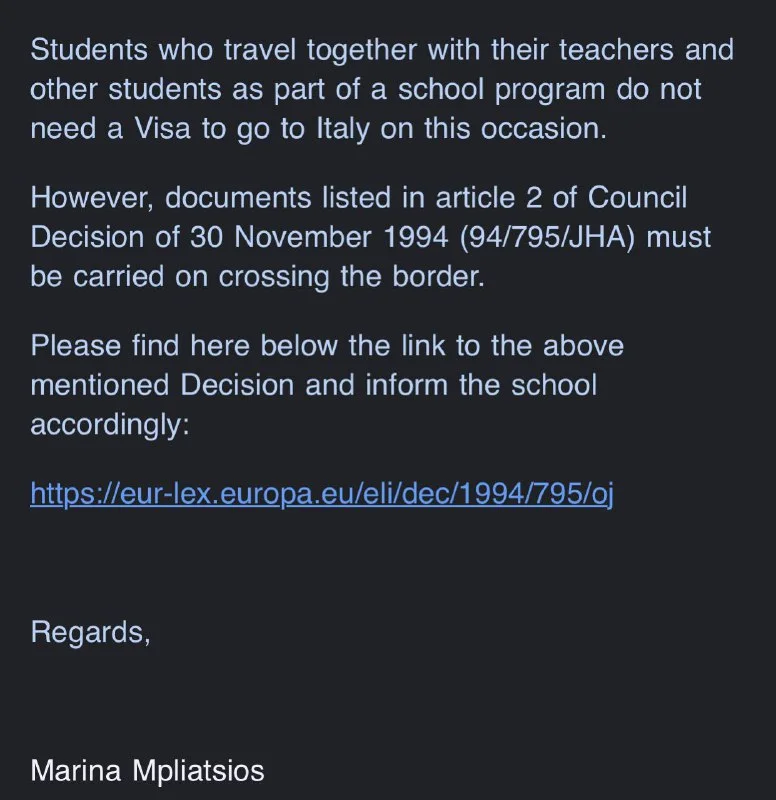Click the word 'Students' at the start

point(89,50)
